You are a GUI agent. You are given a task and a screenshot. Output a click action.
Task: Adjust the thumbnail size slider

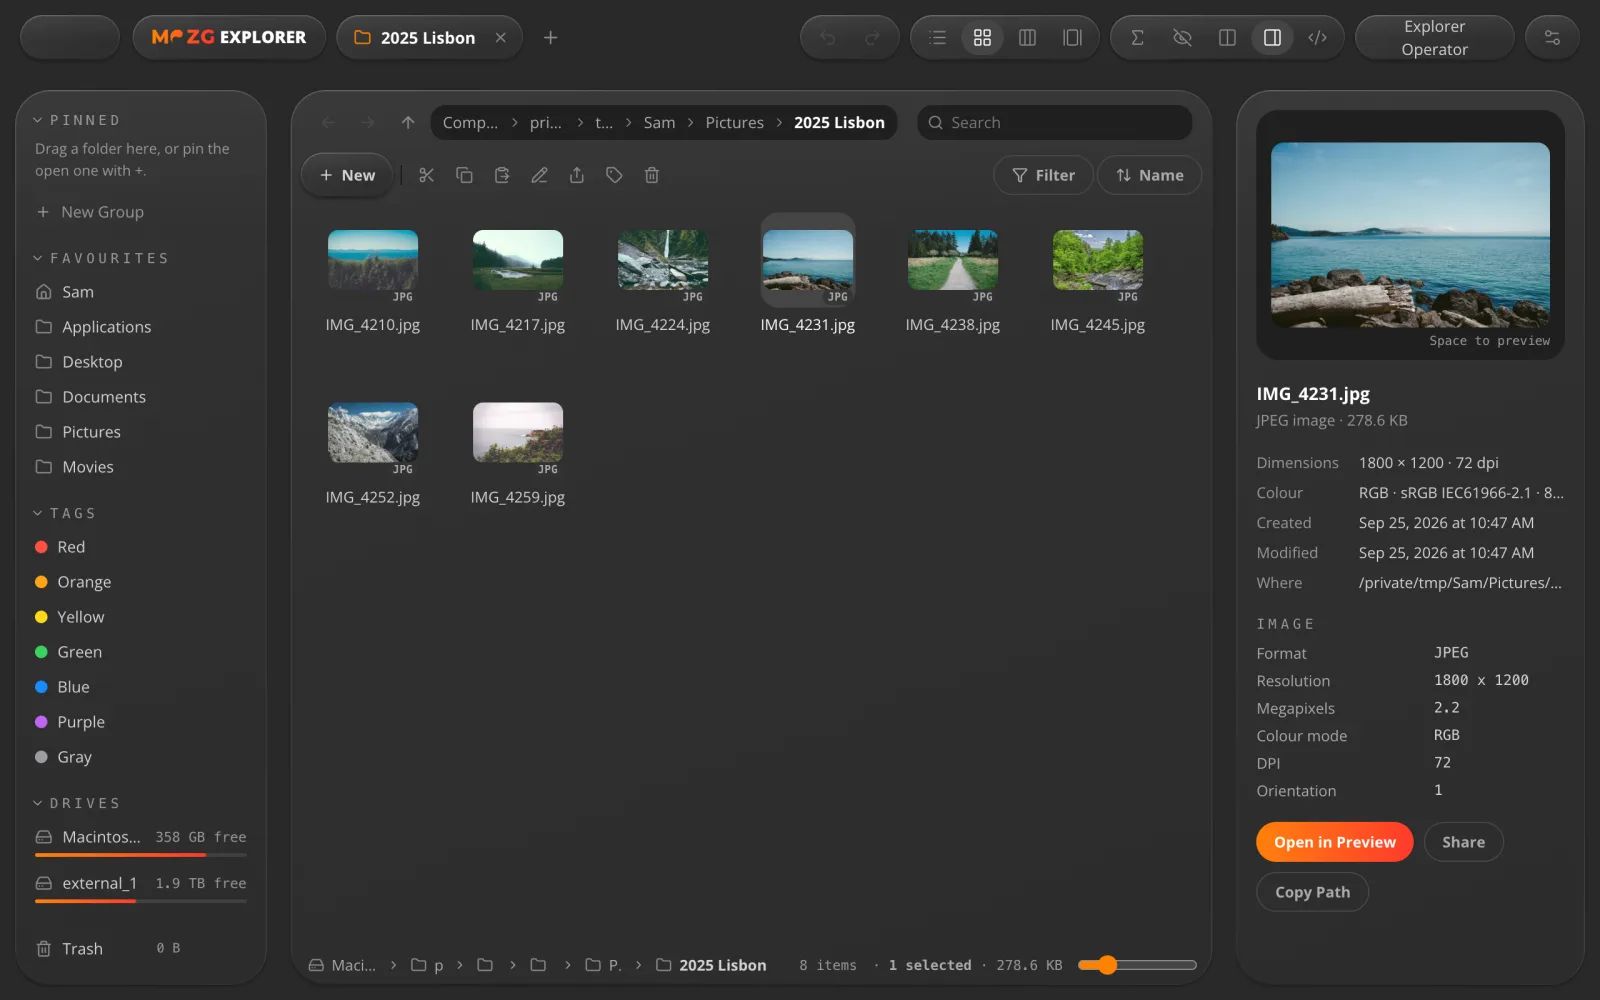pos(1137,965)
